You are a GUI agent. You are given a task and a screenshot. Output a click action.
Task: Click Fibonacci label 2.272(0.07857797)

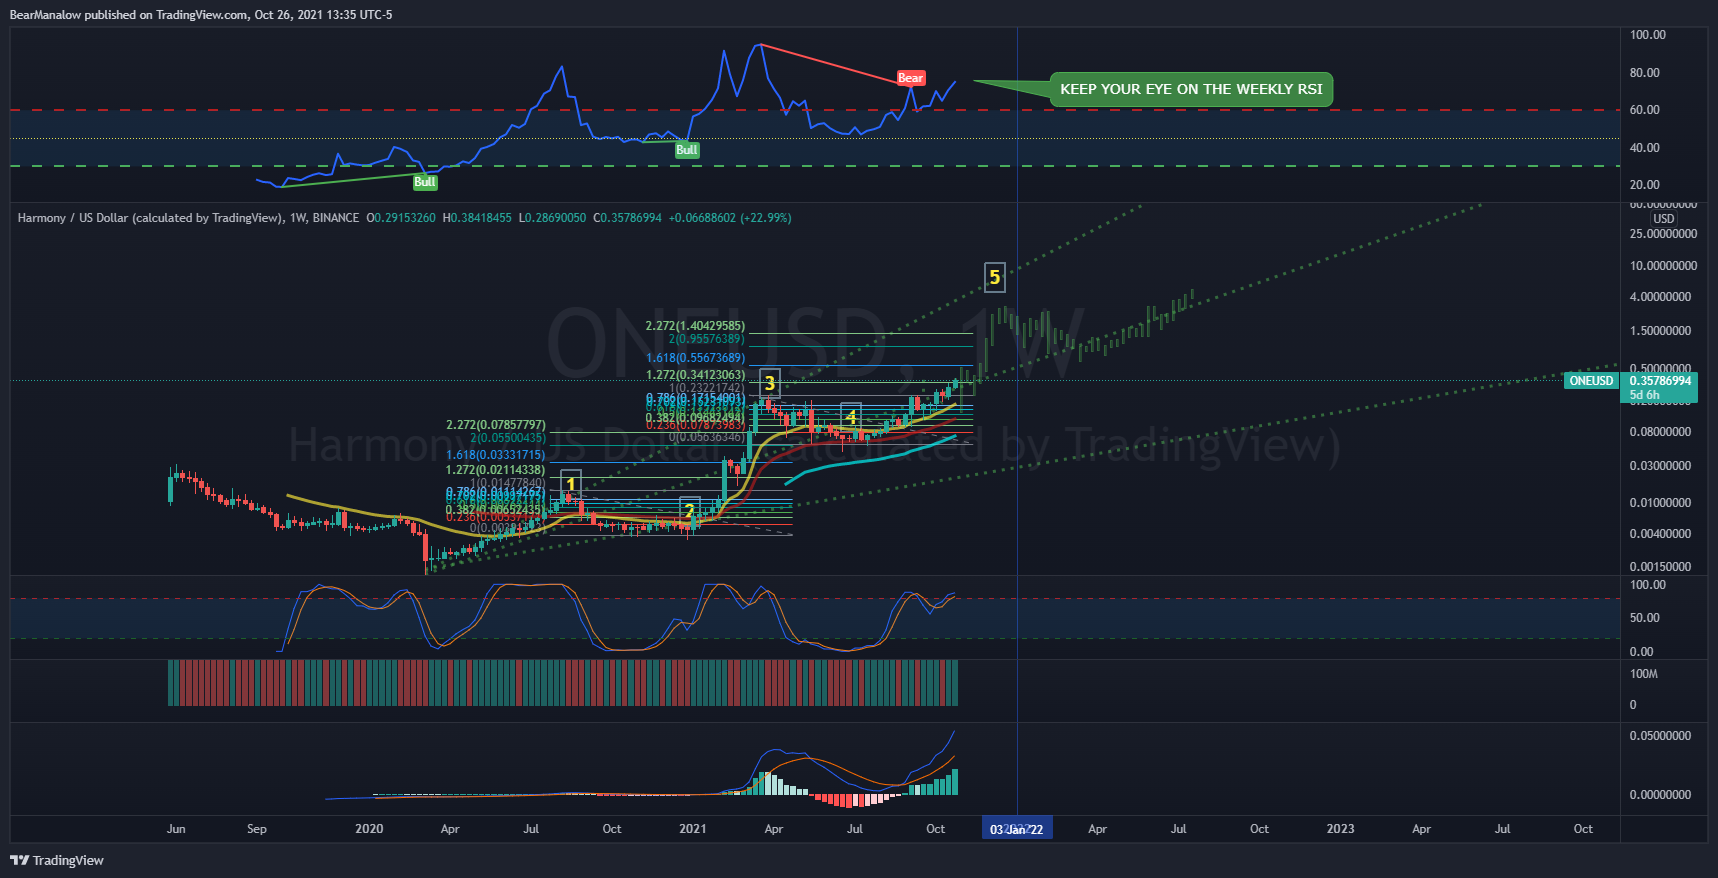496,425
